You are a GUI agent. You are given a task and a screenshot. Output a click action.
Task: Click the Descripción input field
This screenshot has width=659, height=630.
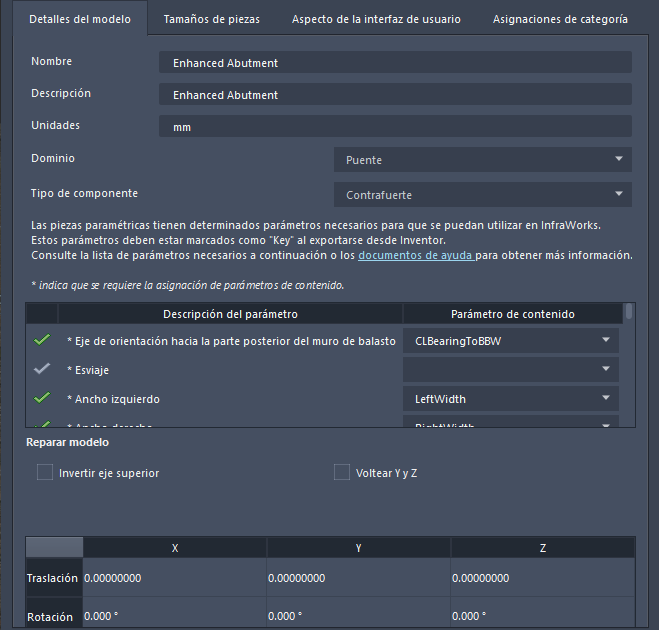(x=395, y=94)
